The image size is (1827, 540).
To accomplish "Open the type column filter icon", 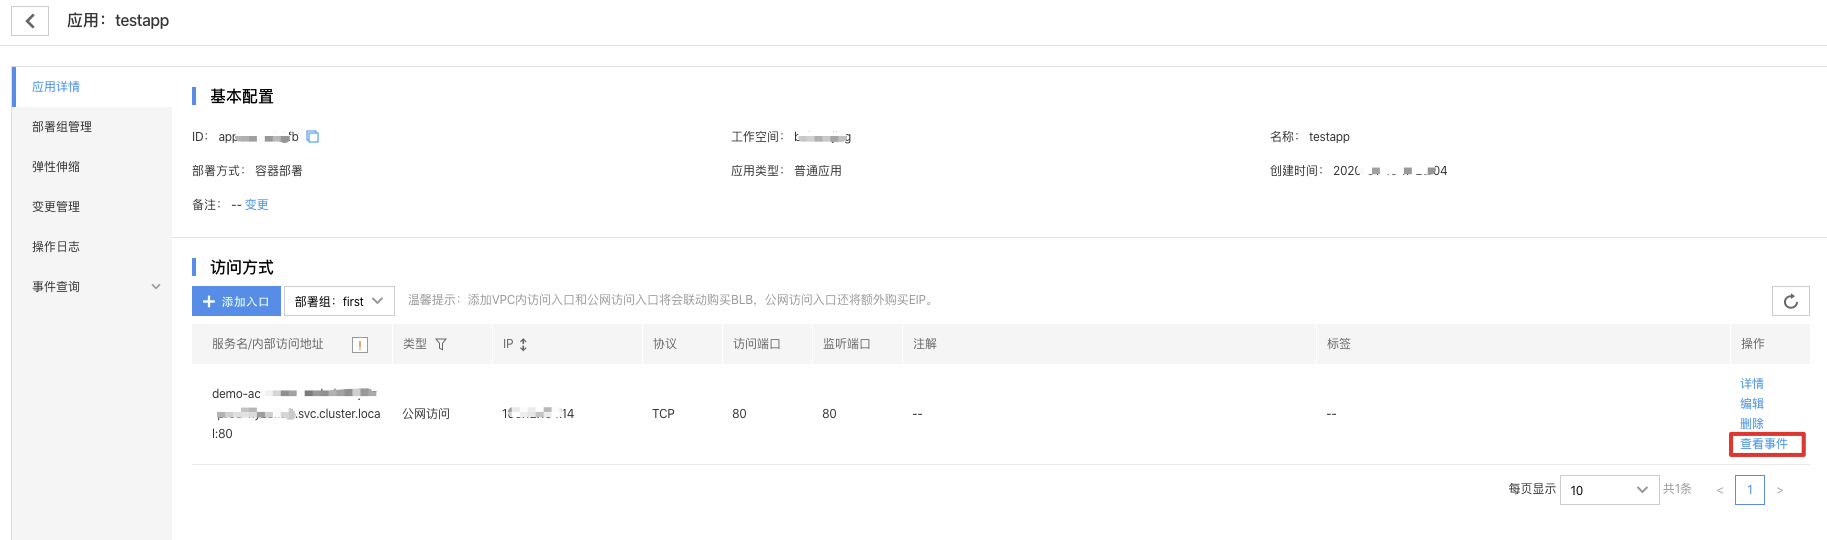I will [x=441, y=344].
